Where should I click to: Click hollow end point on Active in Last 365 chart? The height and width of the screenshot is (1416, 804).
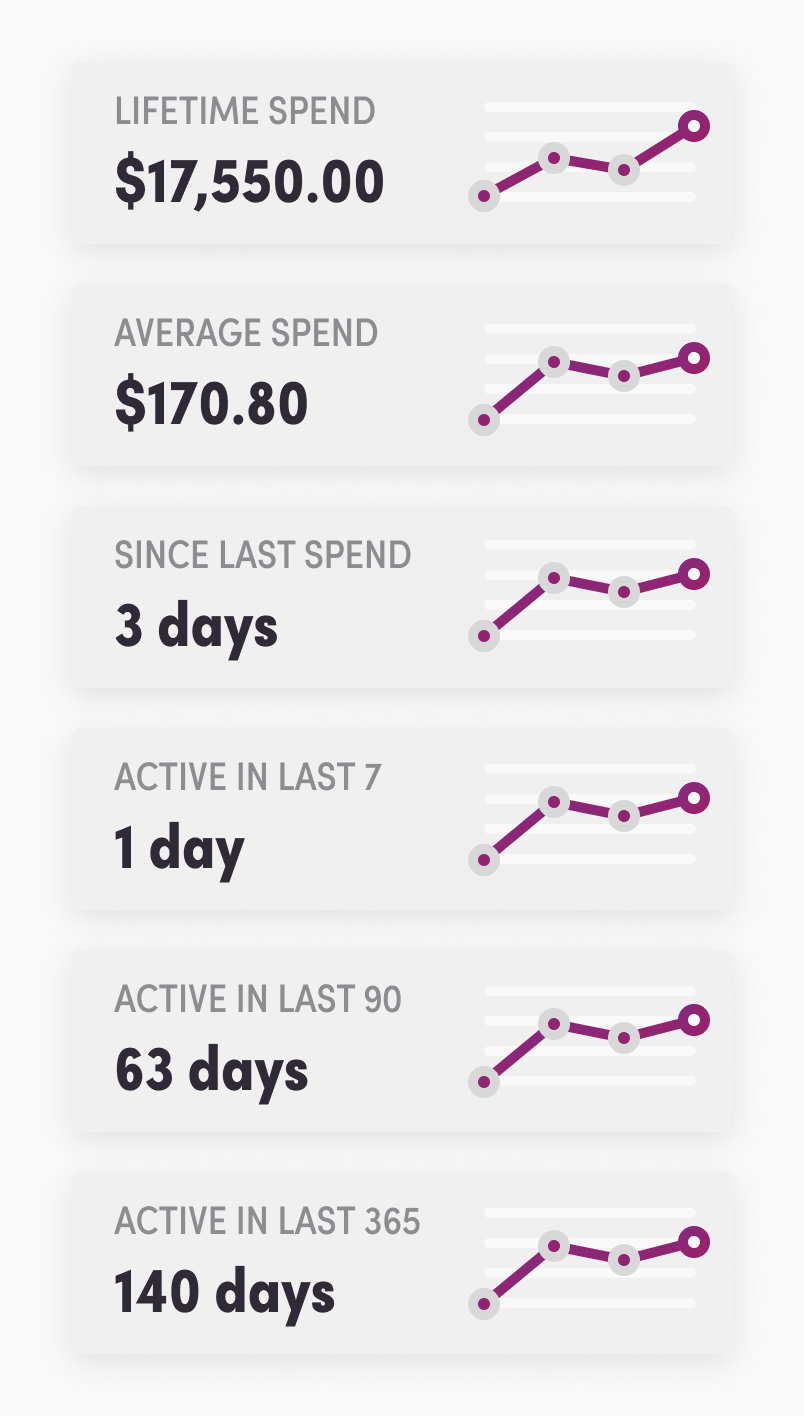coord(694,1242)
